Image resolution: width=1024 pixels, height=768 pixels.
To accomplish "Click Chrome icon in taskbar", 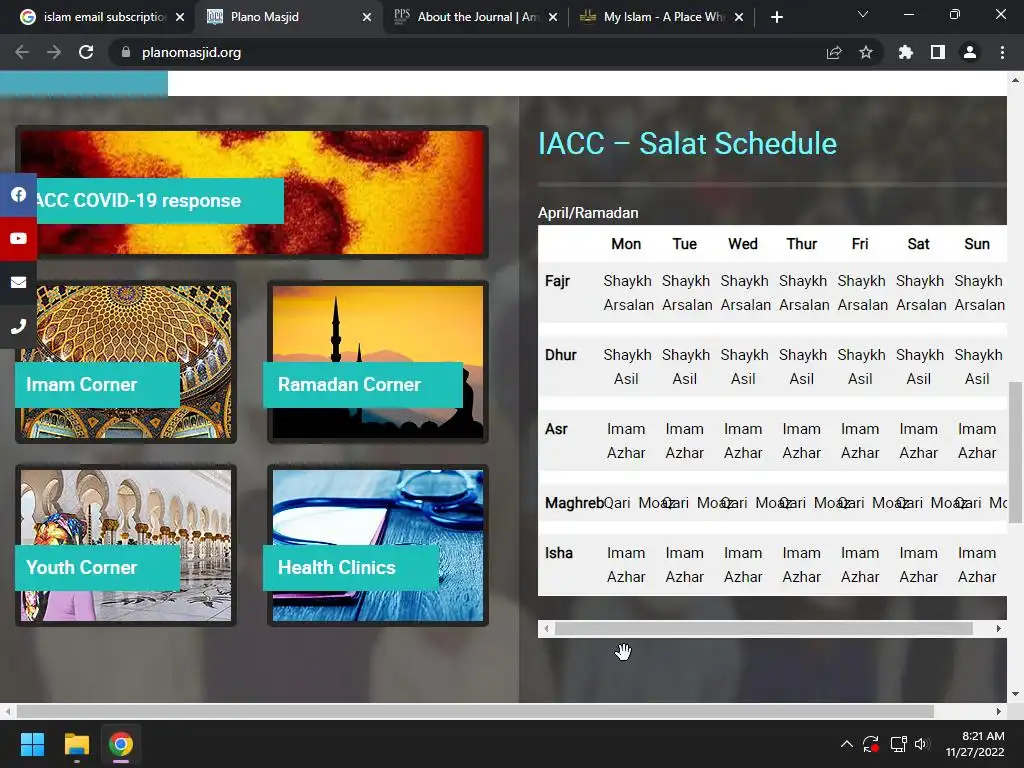I will (121, 744).
